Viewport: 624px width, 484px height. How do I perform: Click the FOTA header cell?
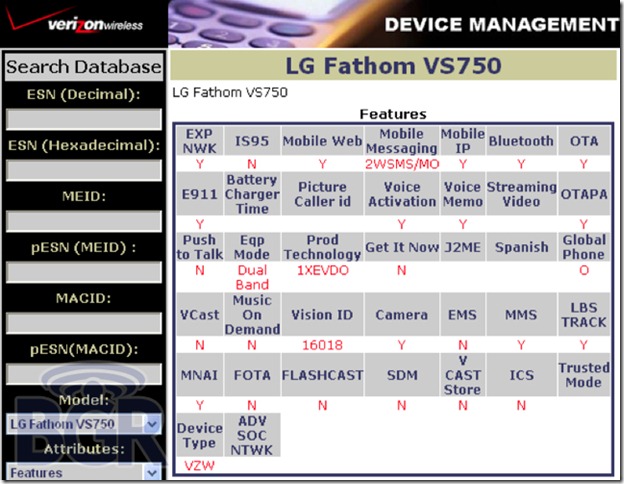252,375
